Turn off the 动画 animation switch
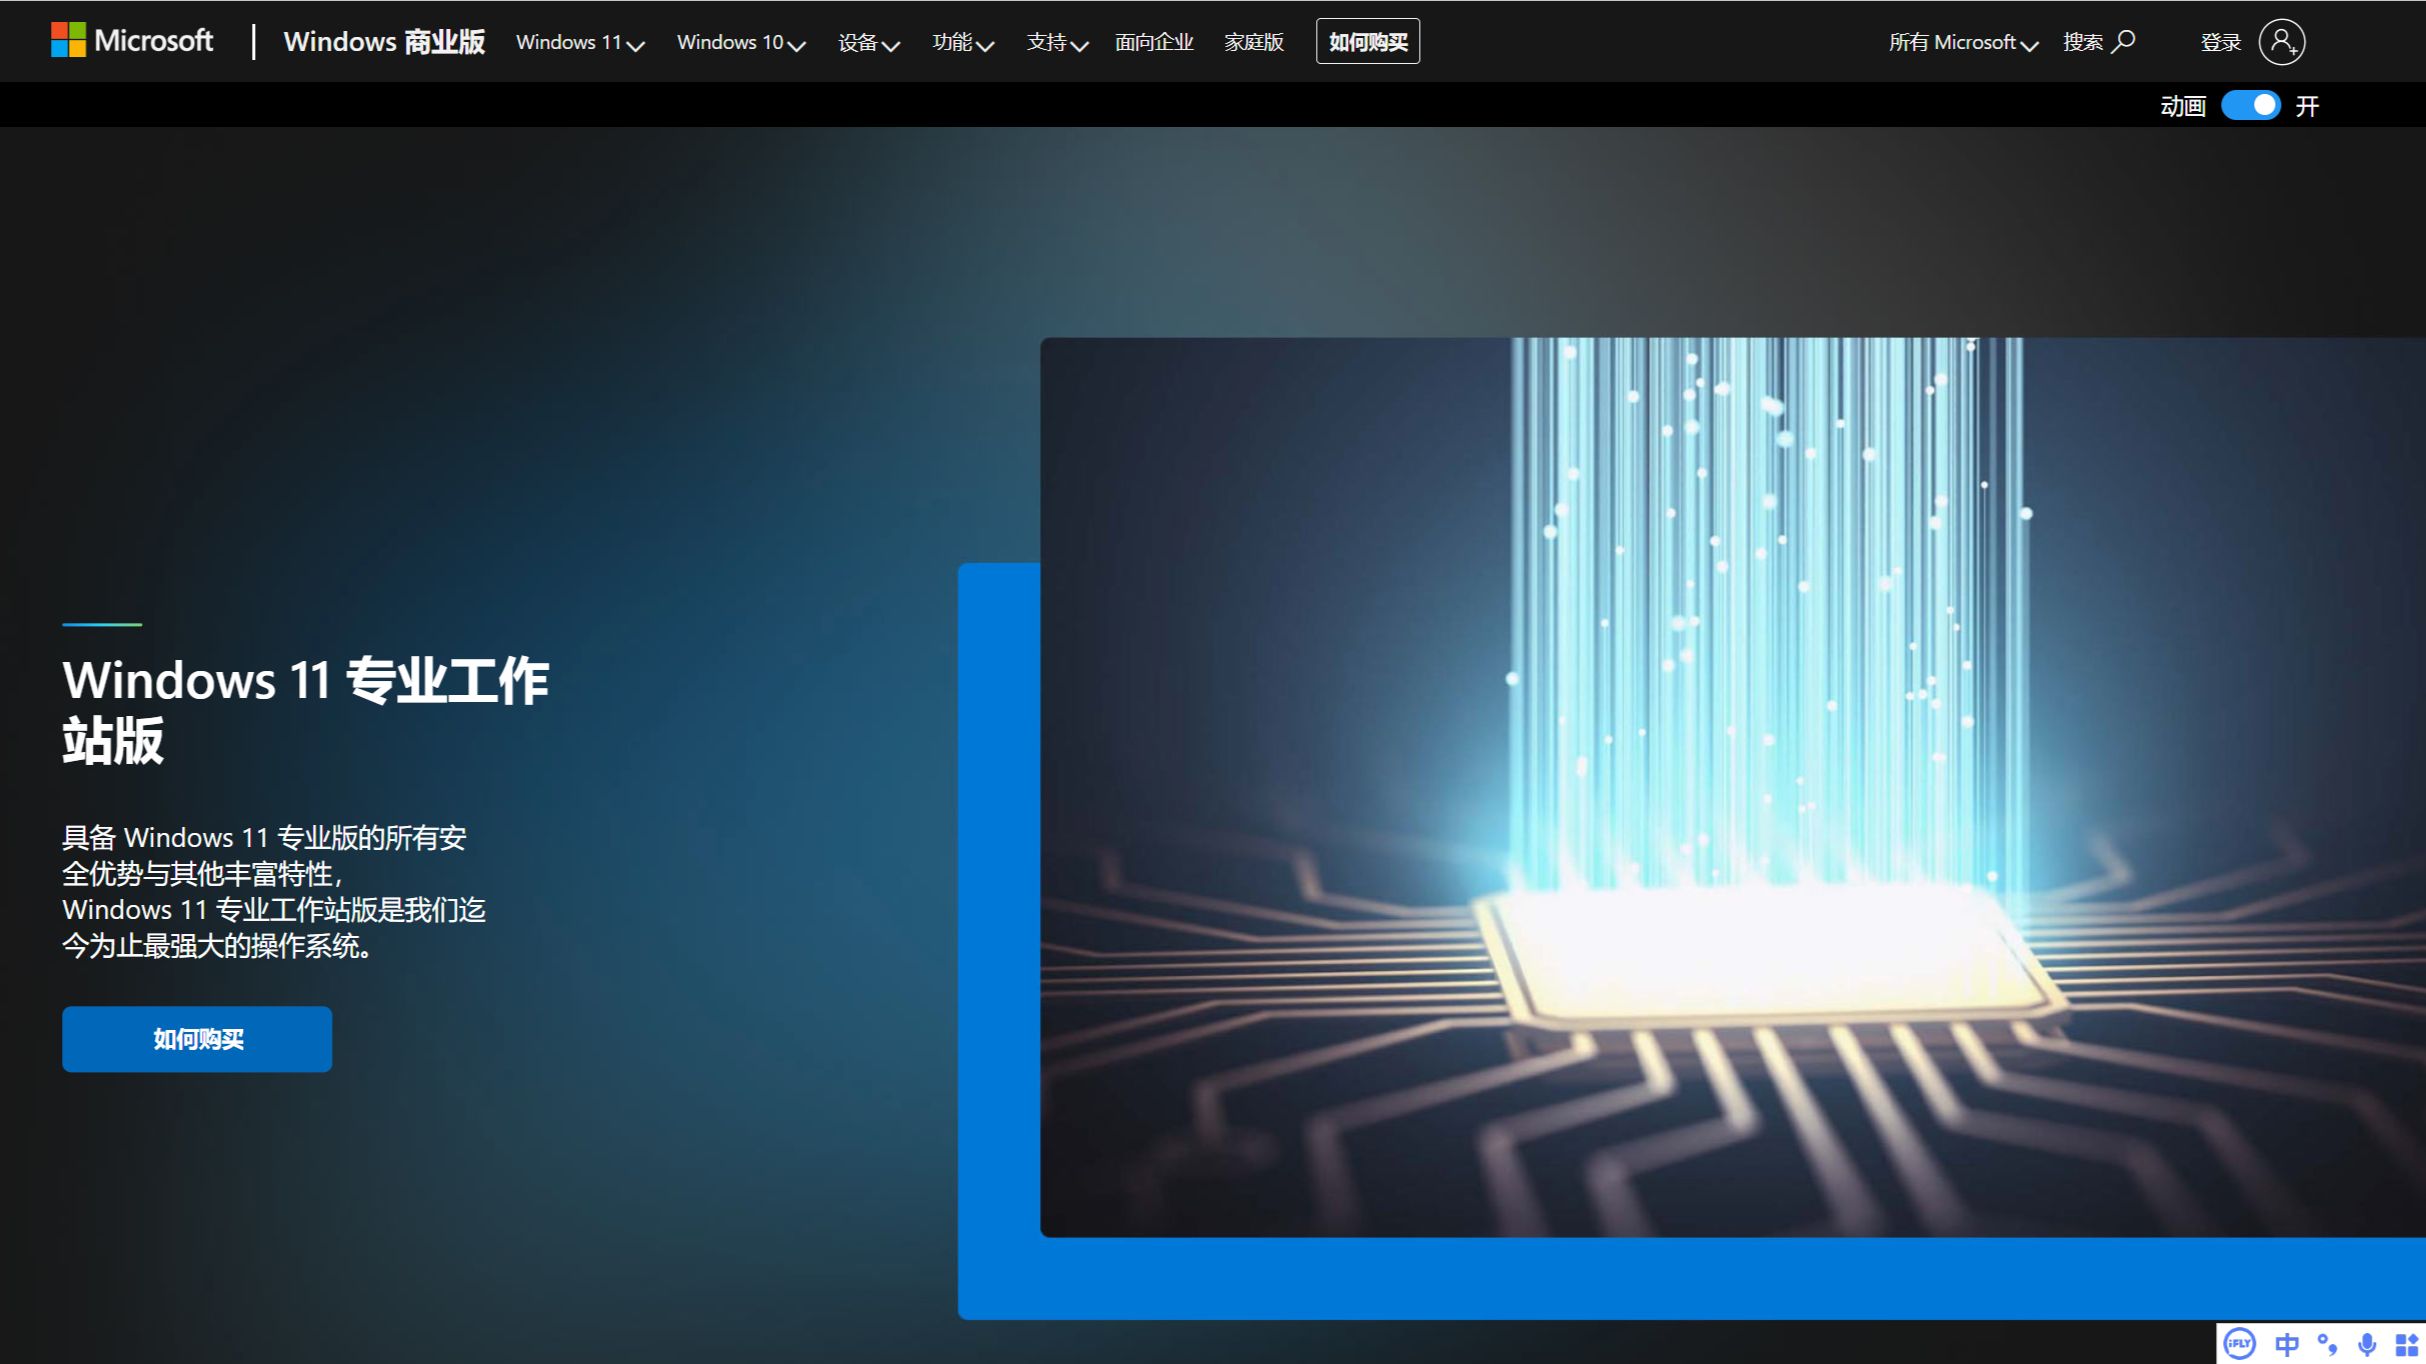Image resolution: width=2426 pixels, height=1364 pixels. click(x=2251, y=105)
